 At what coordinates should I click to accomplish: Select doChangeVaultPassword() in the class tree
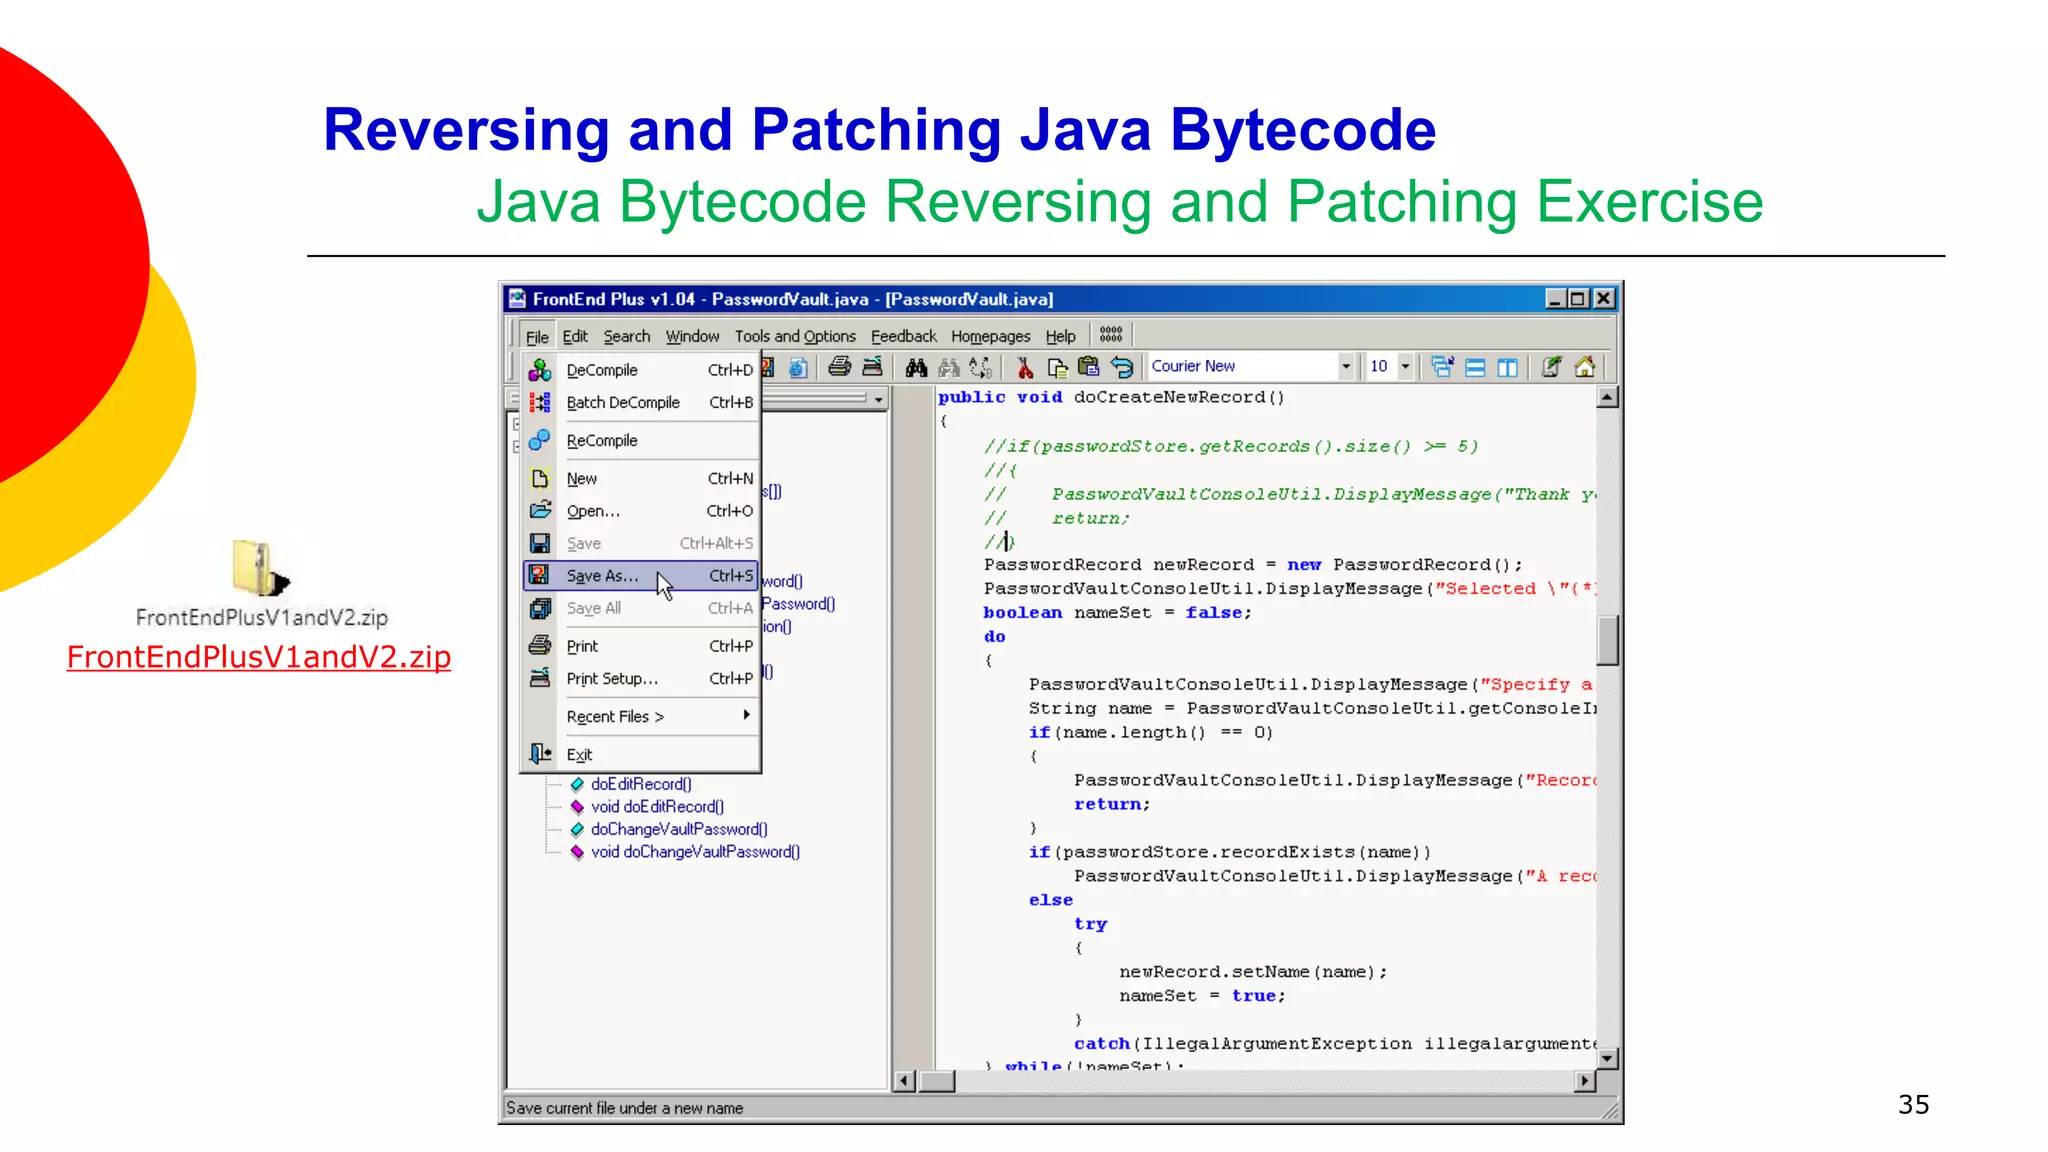(x=679, y=829)
